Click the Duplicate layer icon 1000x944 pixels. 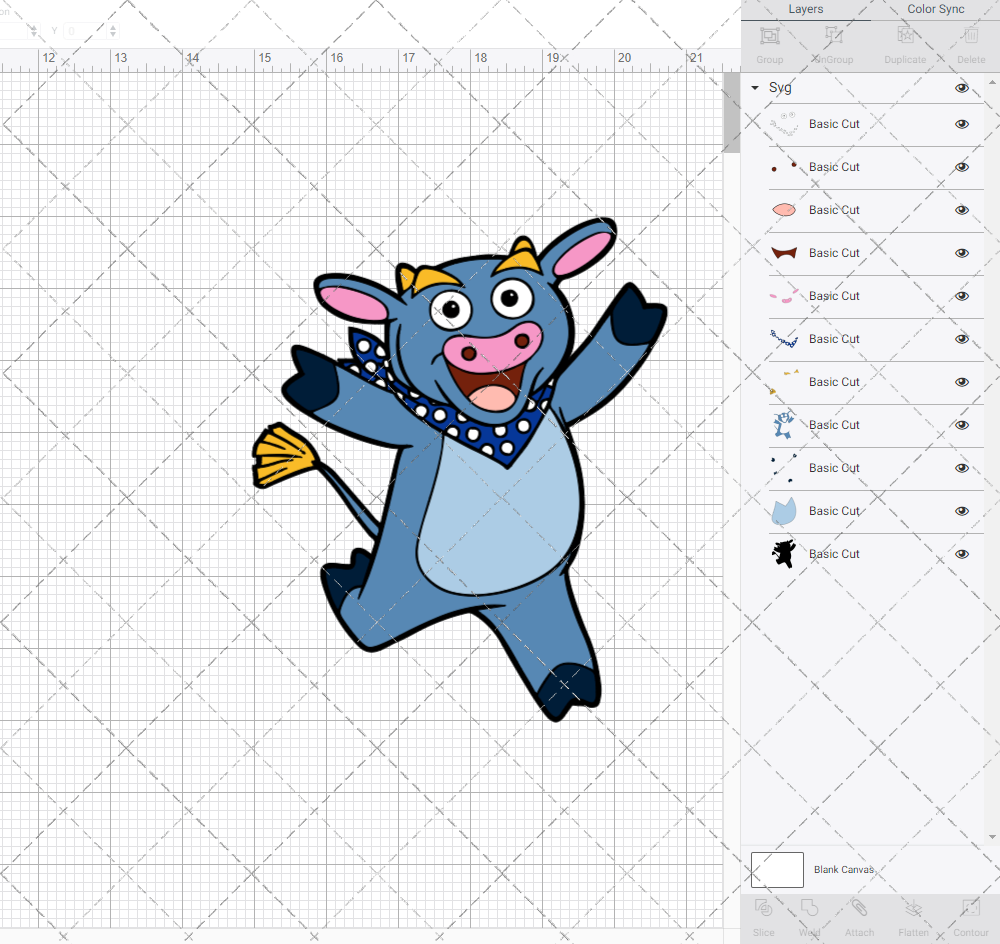point(905,36)
